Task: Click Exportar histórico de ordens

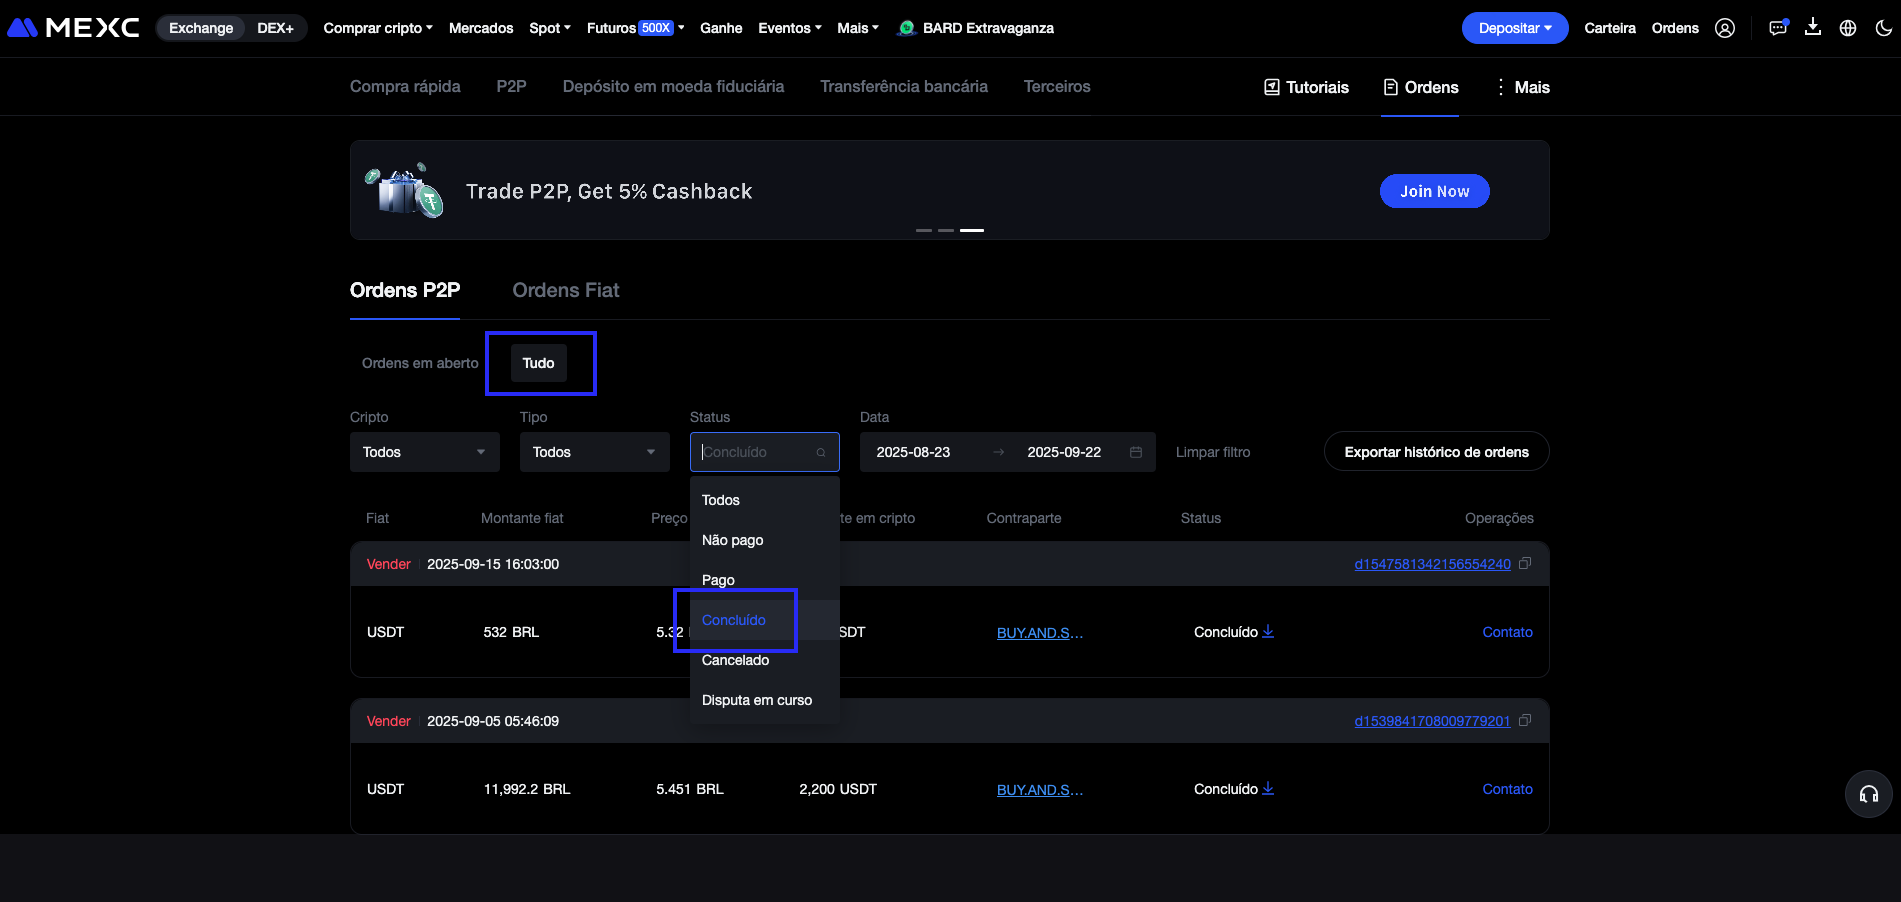Action: click(x=1436, y=452)
